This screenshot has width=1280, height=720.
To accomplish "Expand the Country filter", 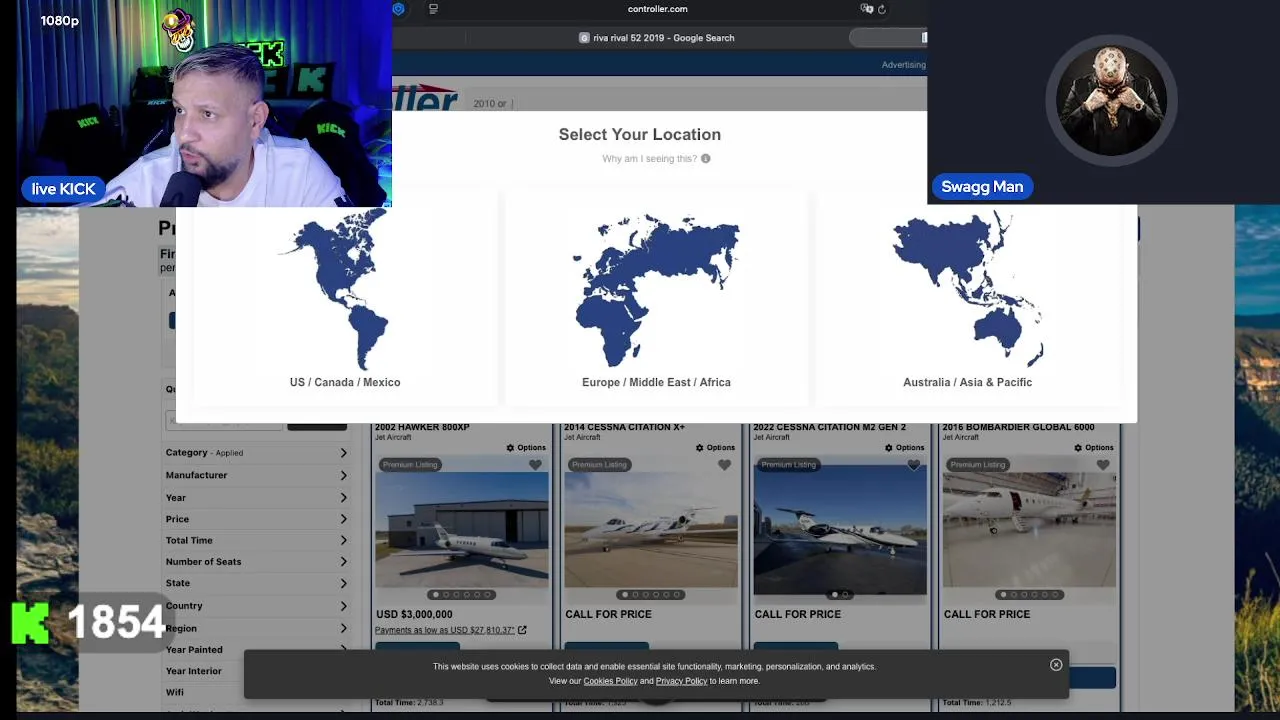I will [x=257, y=606].
